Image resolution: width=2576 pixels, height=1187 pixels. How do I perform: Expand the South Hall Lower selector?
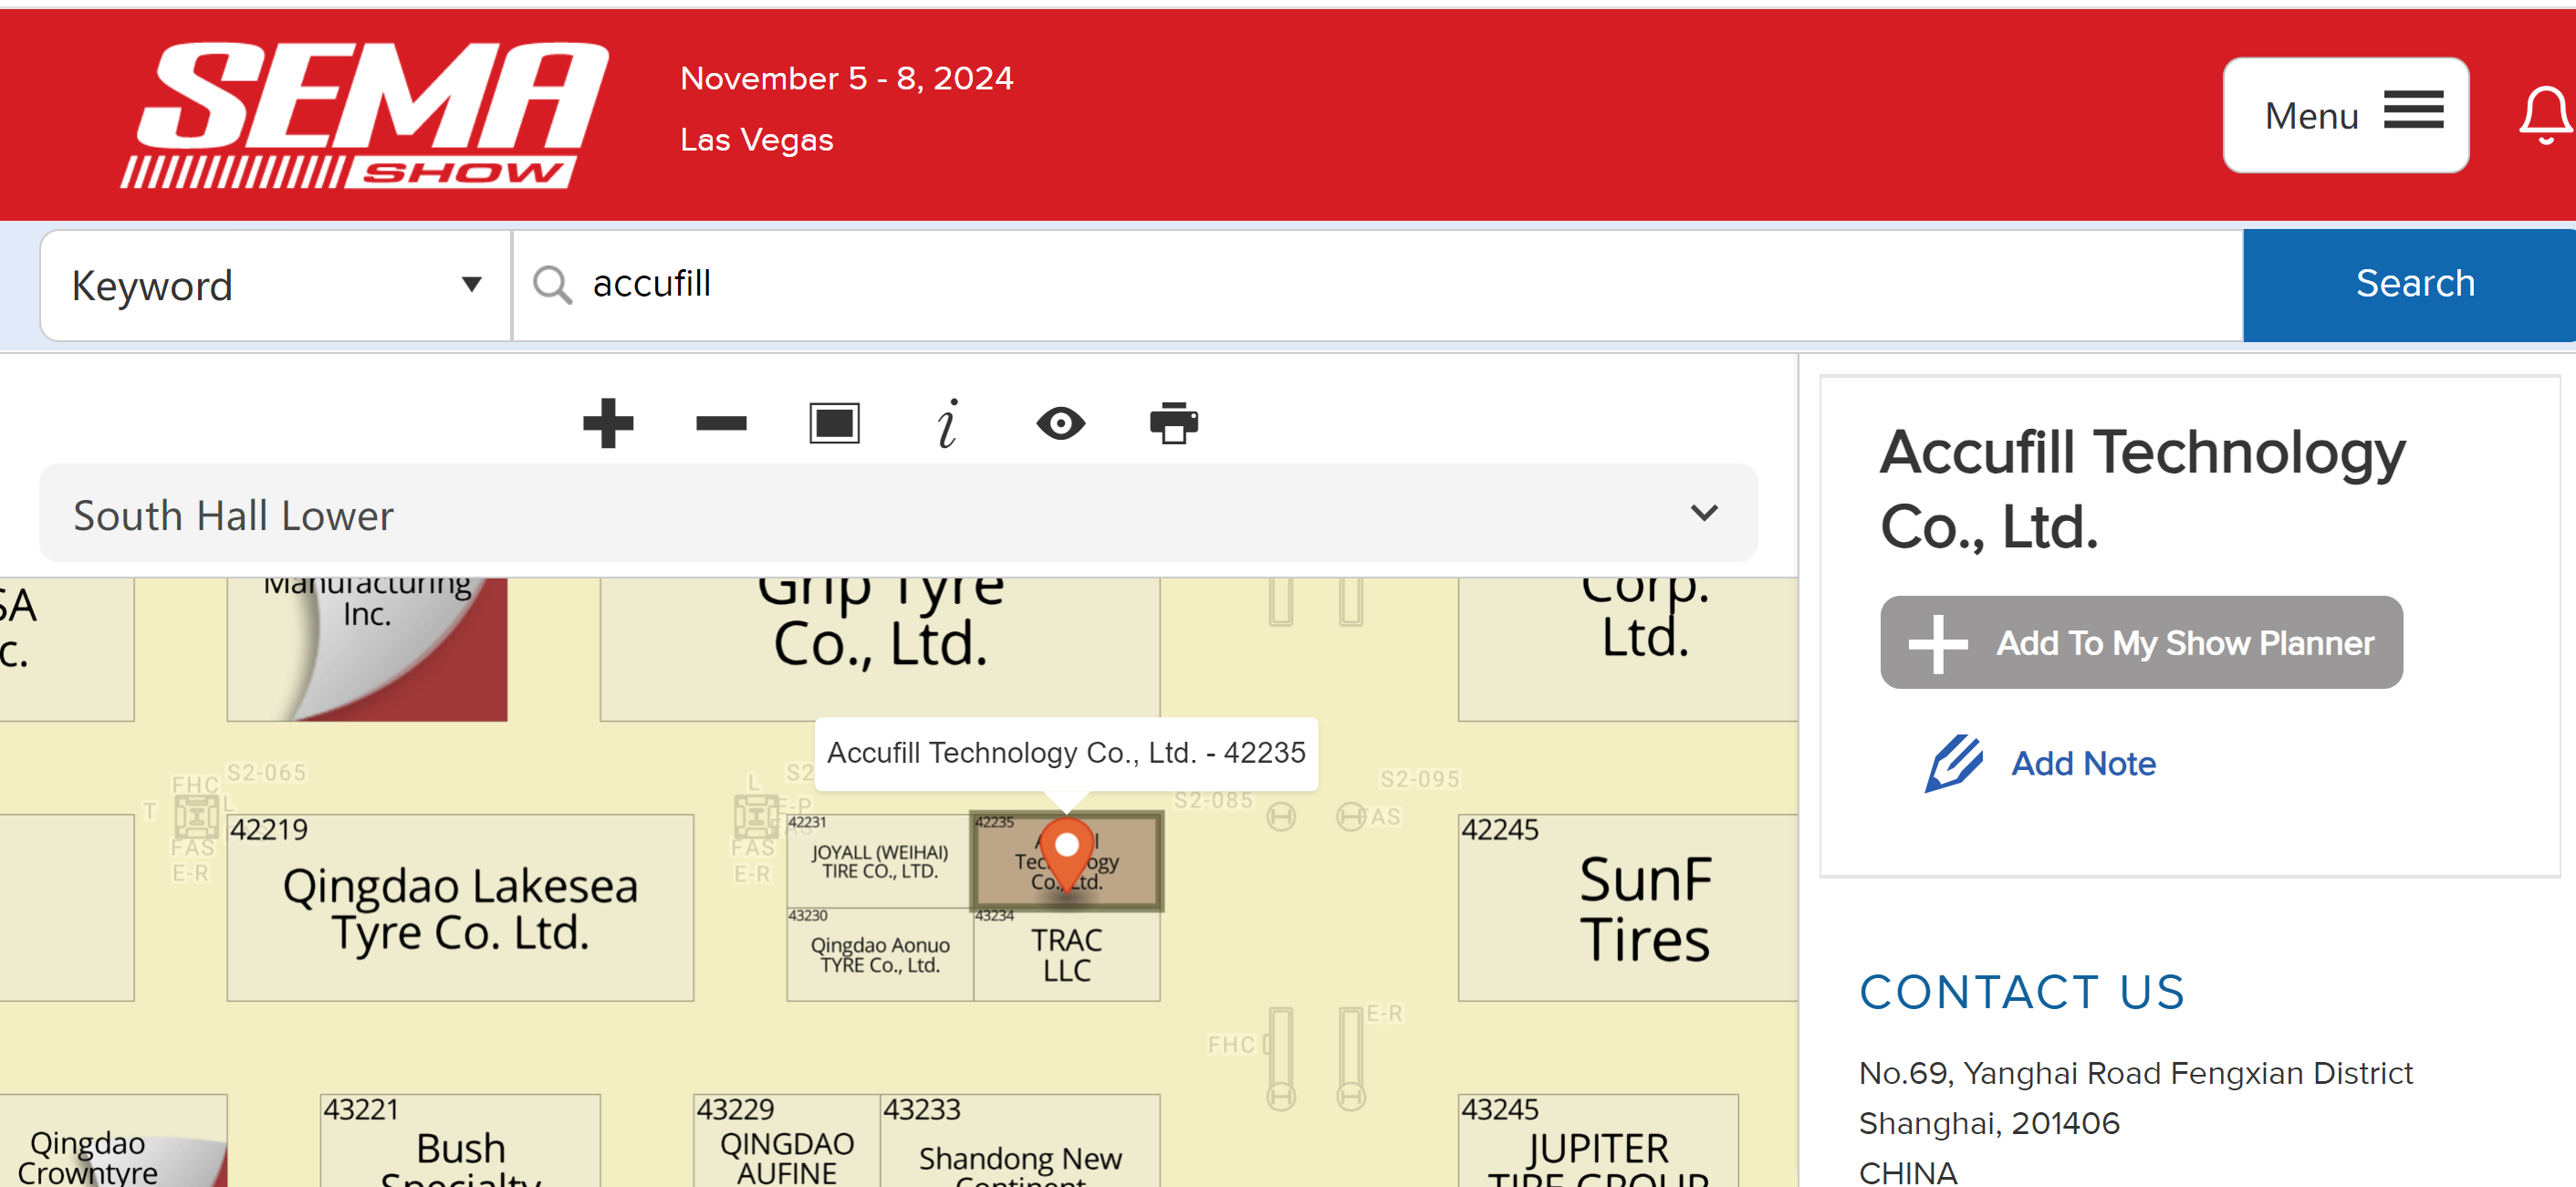tap(898, 514)
